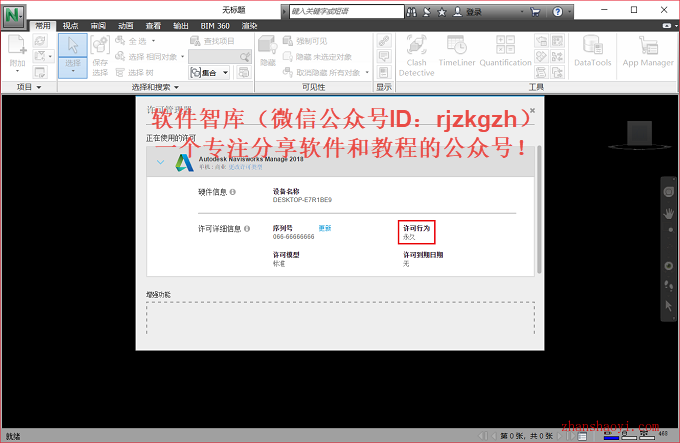Viewport: 680px width, 443px height.
Task: Open the 选择相同对象 dropdown arrow
Action: [183, 57]
